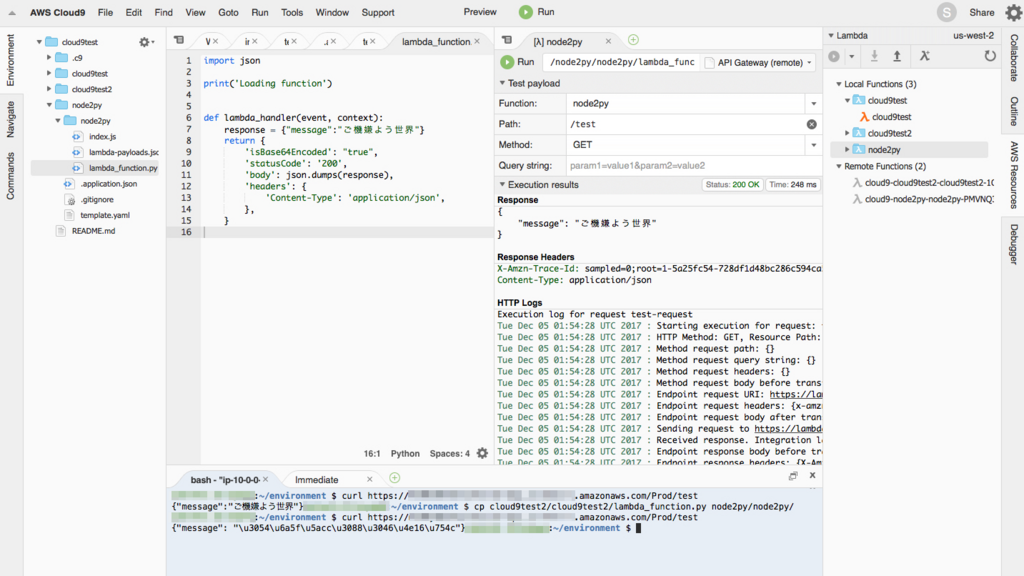This screenshot has width=1024, height=576.
Task: Change the Python syntax mode in status bar
Action: [x=405, y=453]
